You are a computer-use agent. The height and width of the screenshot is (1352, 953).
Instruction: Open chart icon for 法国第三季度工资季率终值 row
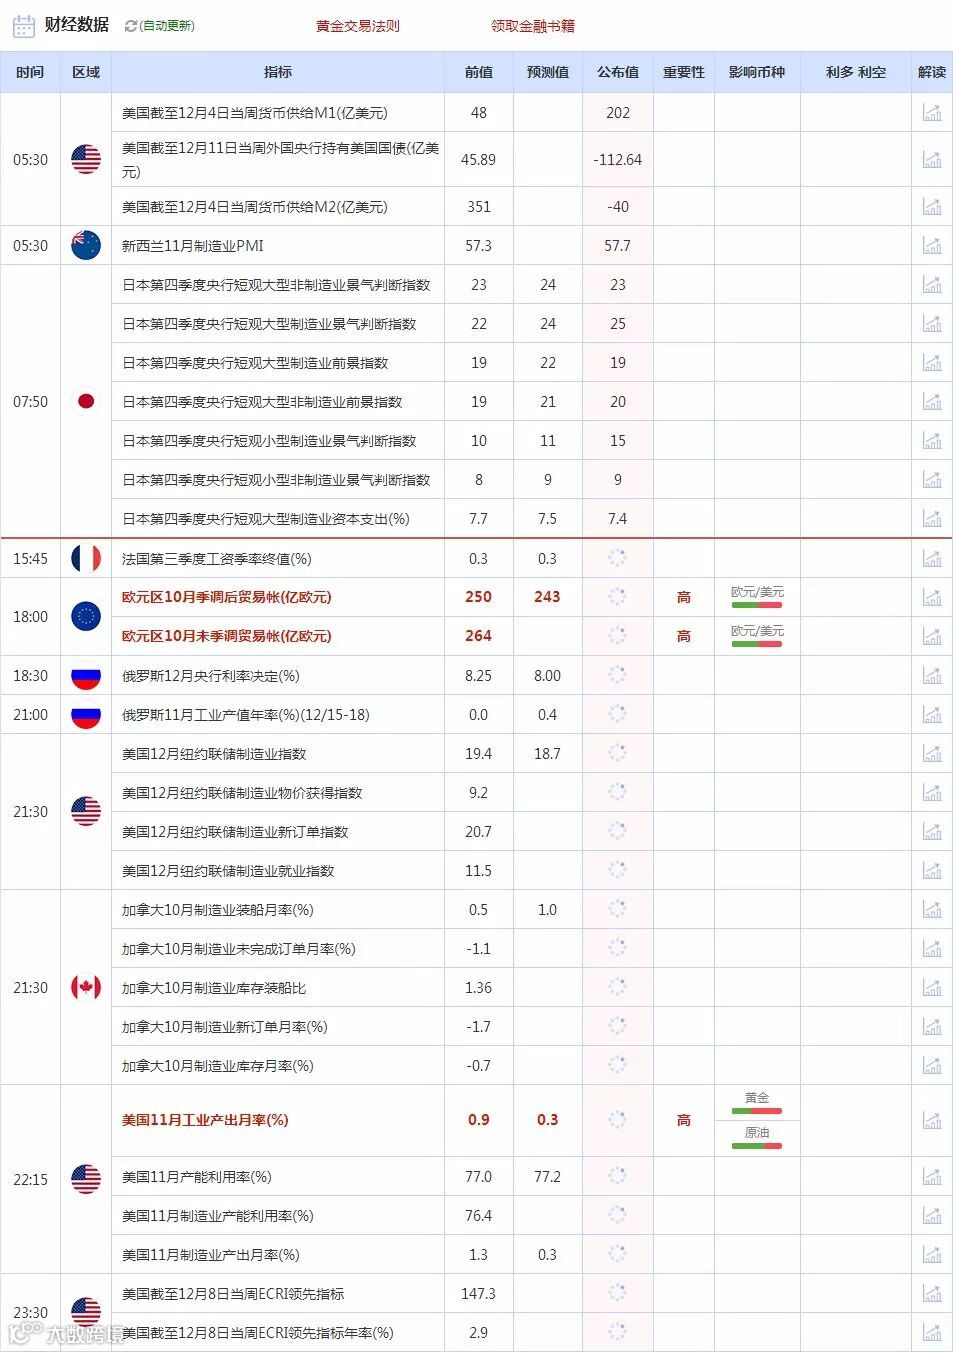[x=932, y=558]
